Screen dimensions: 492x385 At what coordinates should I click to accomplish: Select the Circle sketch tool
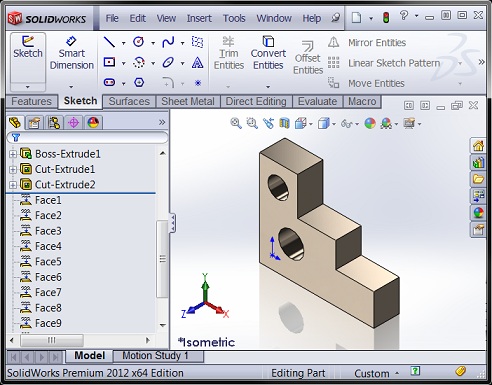tap(139, 42)
